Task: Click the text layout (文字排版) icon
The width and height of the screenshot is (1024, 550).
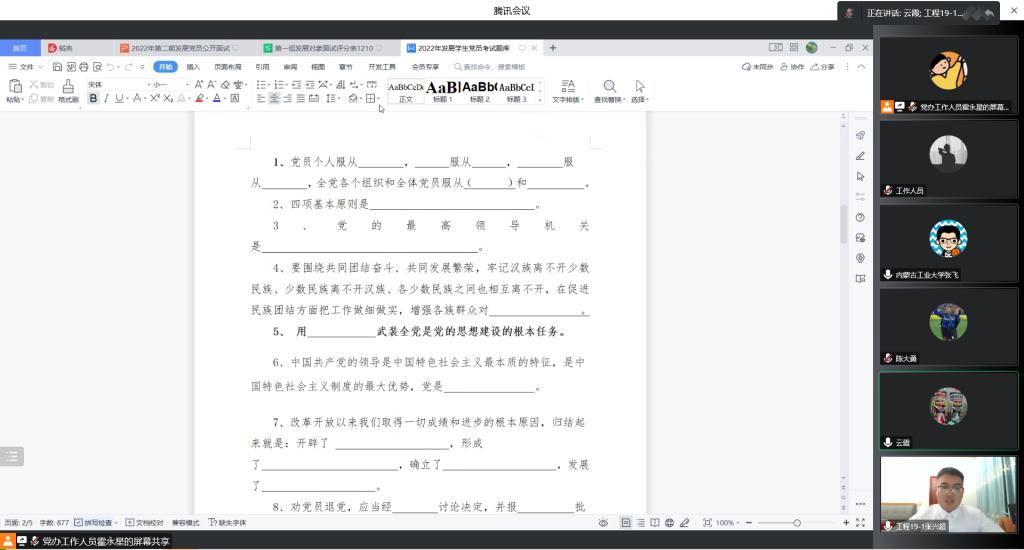Action: (x=567, y=91)
